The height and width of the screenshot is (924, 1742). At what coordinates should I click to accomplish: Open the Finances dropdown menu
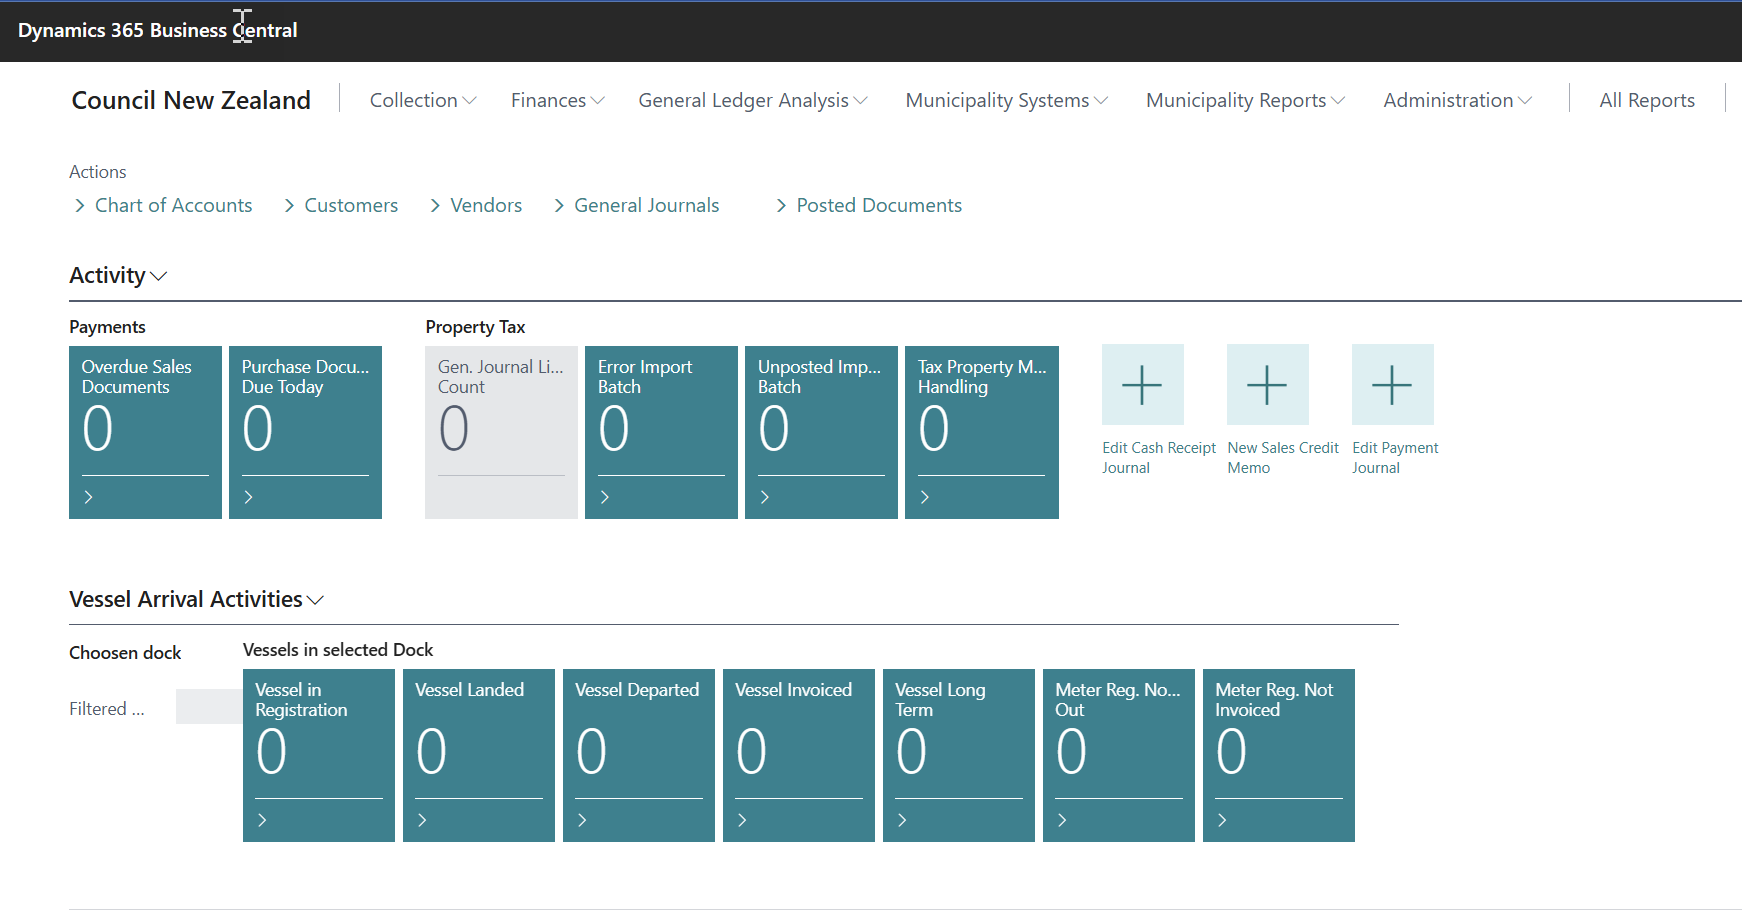pos(557,100)
